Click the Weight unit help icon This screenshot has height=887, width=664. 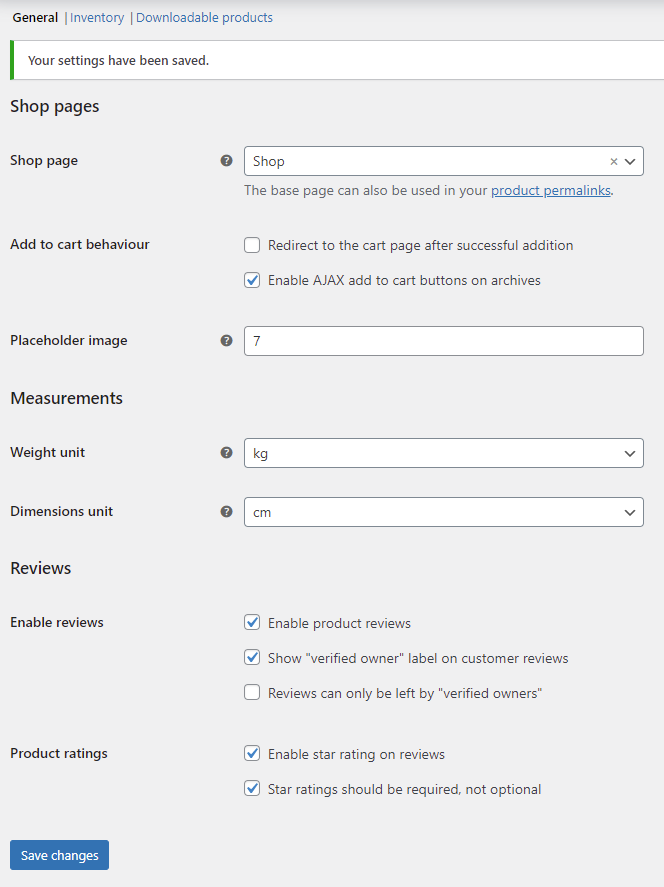tap(226, 453)
